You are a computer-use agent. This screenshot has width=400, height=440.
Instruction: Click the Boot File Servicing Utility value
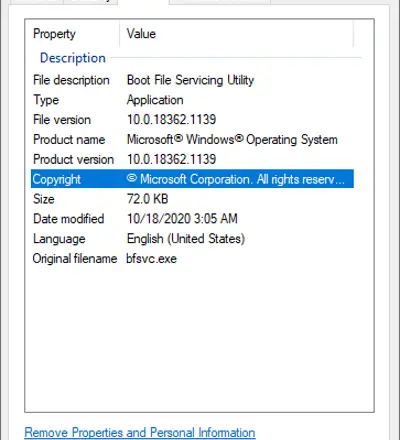[190, 80]
